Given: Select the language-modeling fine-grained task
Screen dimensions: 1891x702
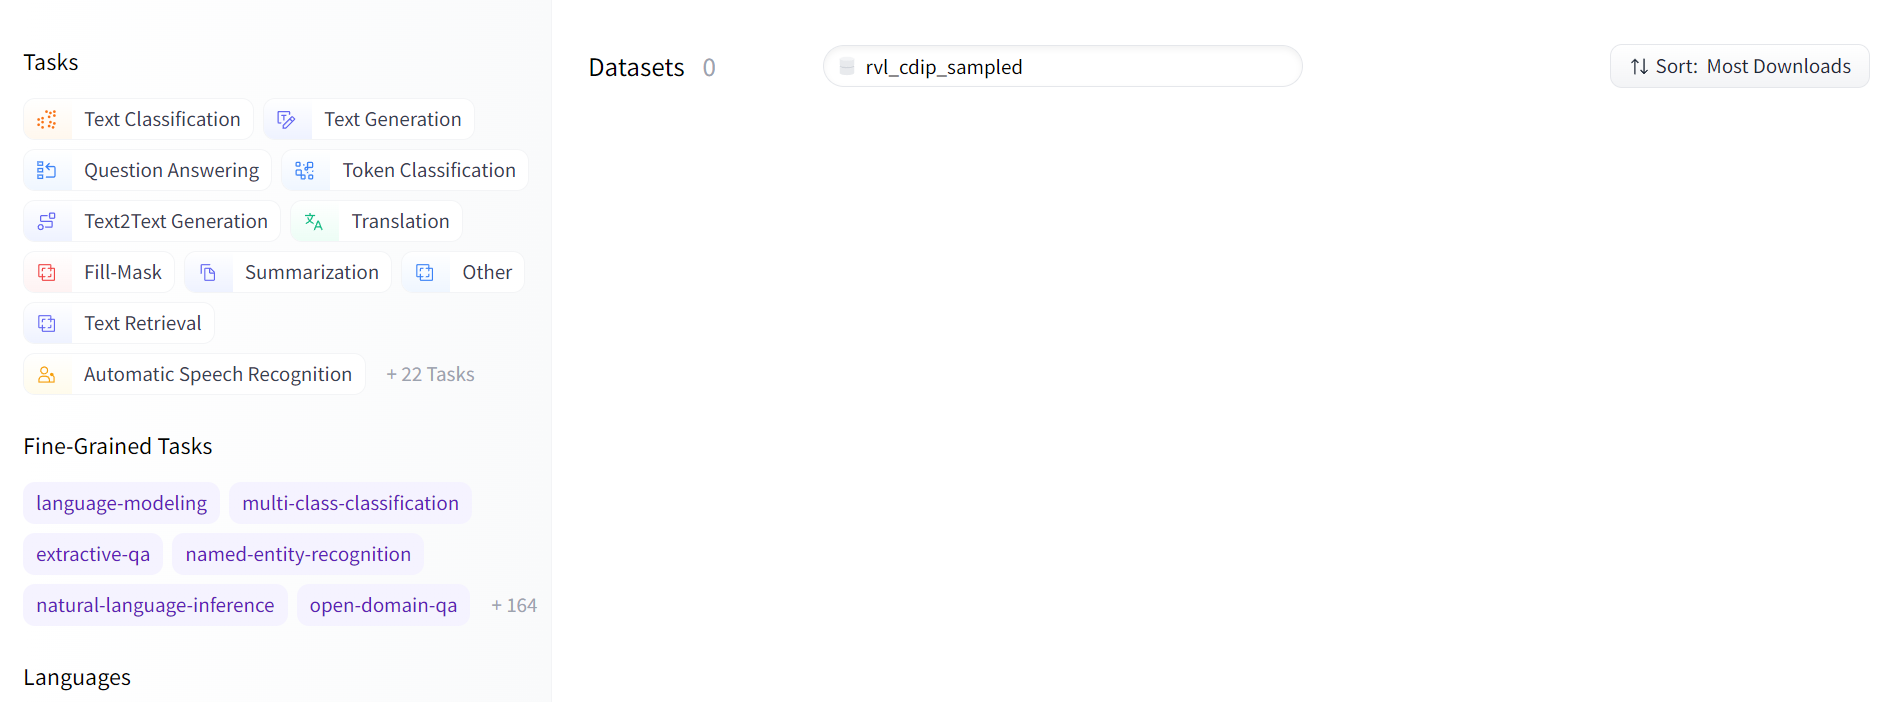Looking at the screenshot, I should [120, 503].
